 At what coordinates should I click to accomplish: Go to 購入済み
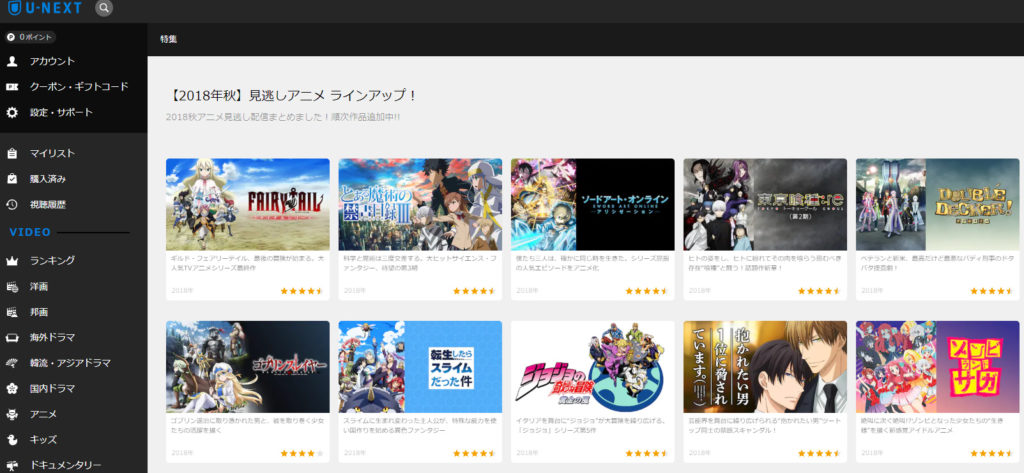click(x=48, y=179)
